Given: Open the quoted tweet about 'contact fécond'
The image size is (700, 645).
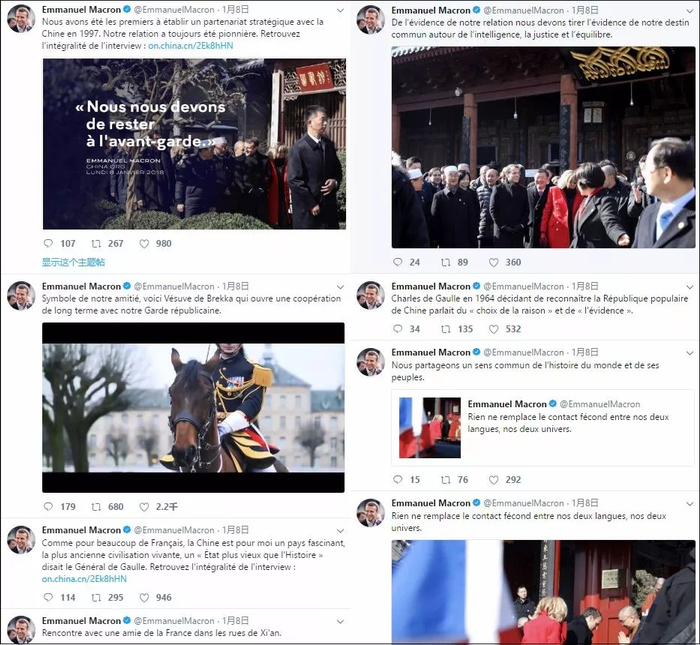Looking at the screenshot, I should click(543, 428).
